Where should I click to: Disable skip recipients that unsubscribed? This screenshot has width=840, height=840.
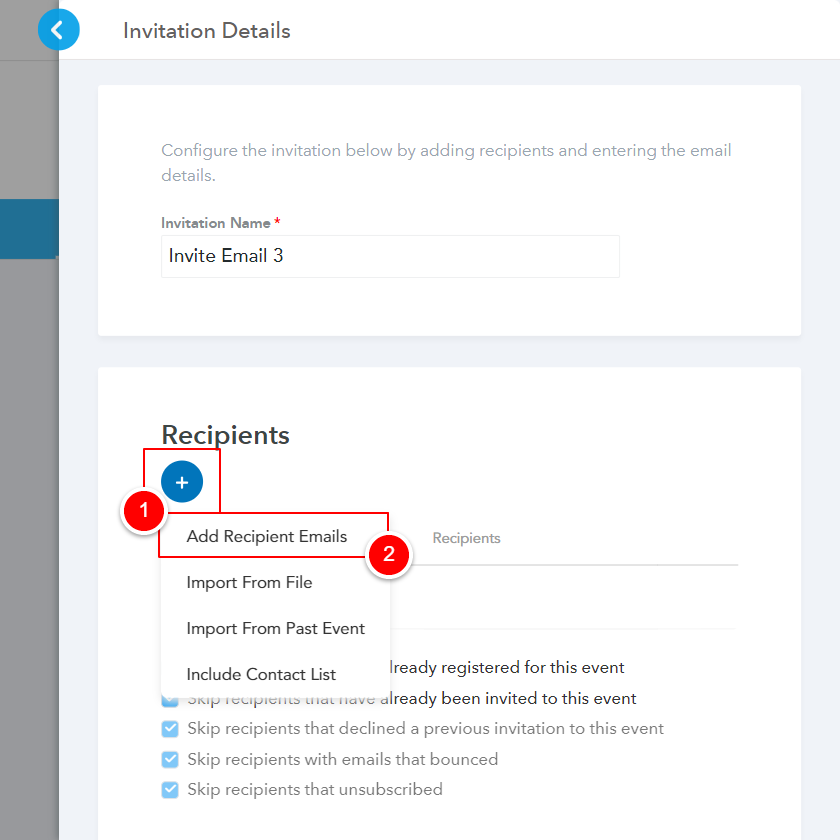coord(170,789)
